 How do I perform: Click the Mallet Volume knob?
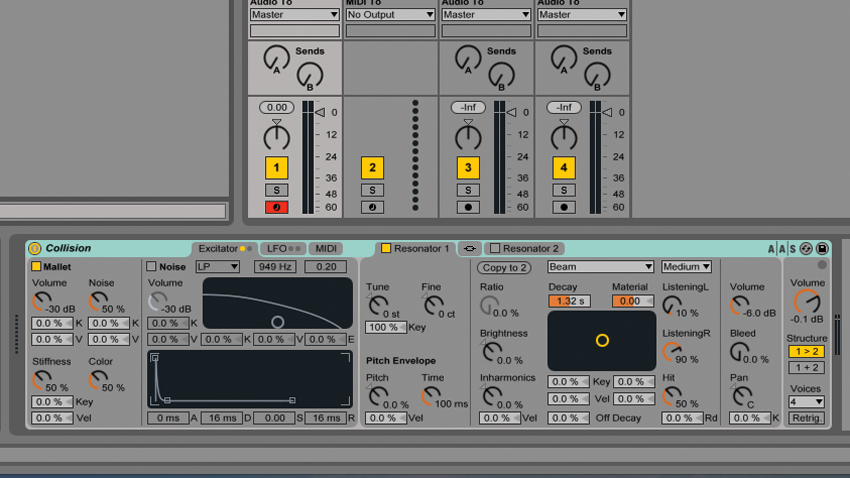tap(42, 302)
